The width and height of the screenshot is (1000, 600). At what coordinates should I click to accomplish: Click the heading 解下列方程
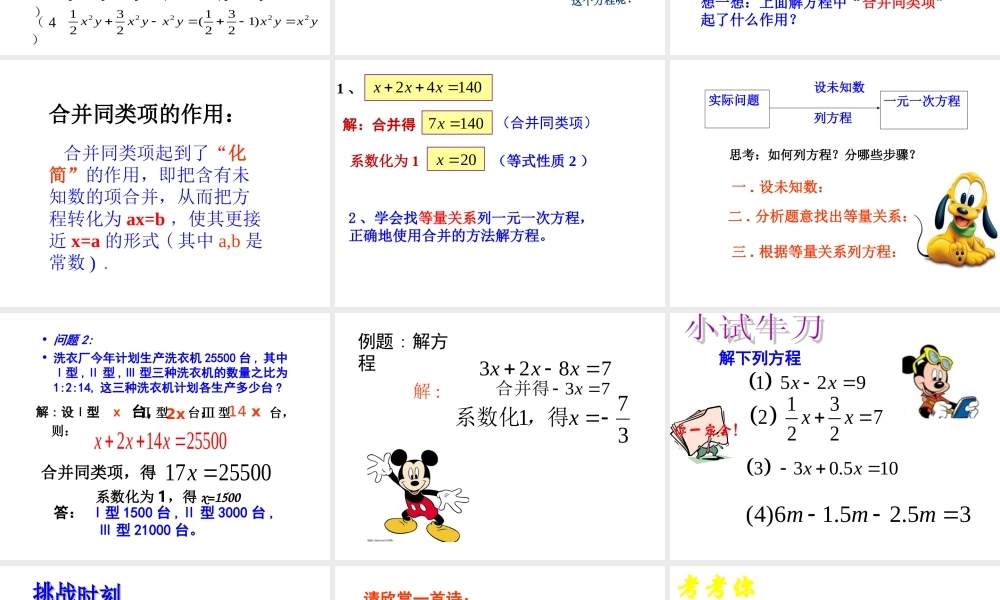[760, 358]
